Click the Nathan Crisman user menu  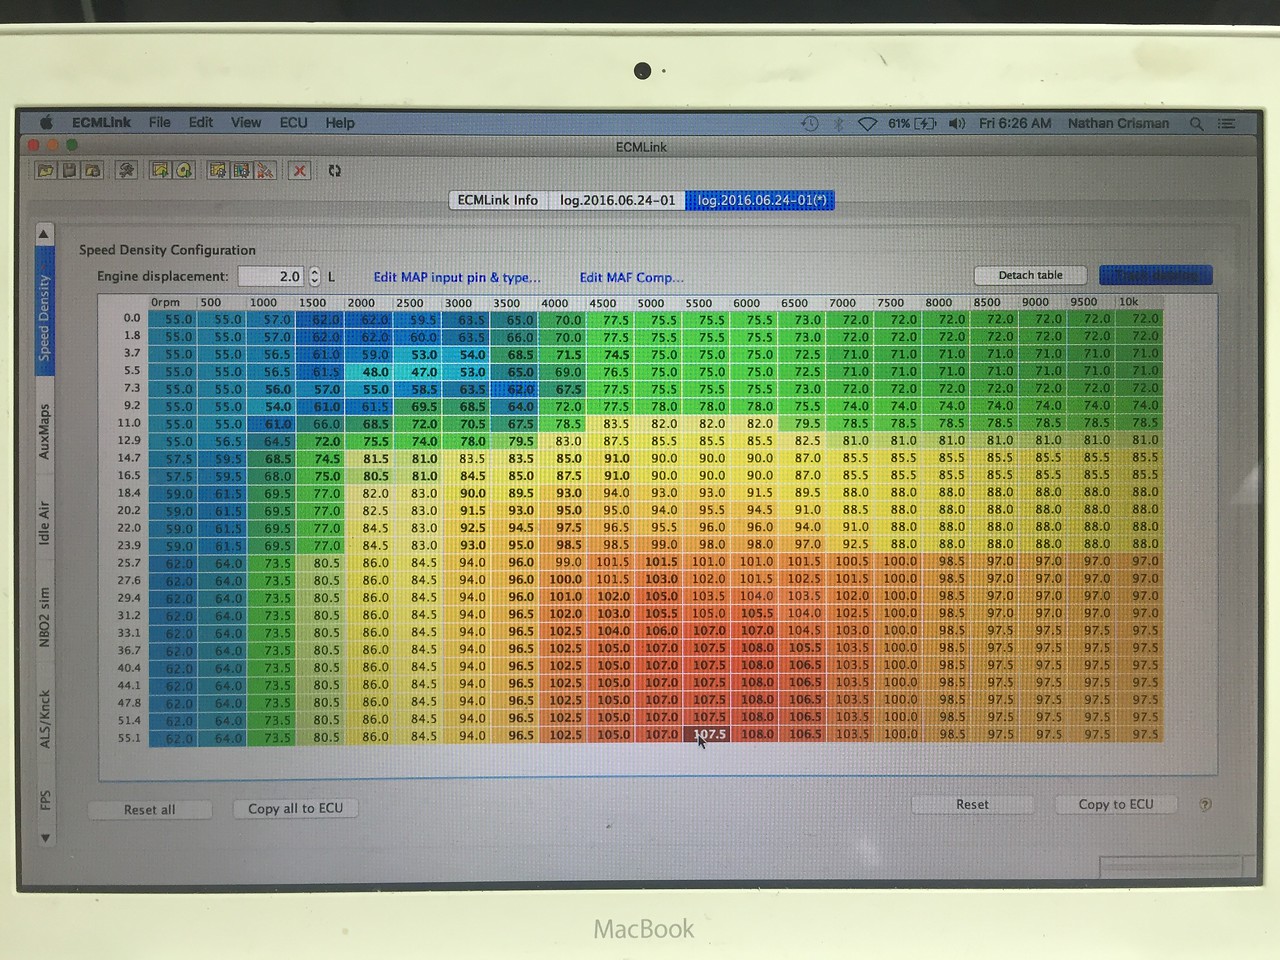[x=1118, y=124]
